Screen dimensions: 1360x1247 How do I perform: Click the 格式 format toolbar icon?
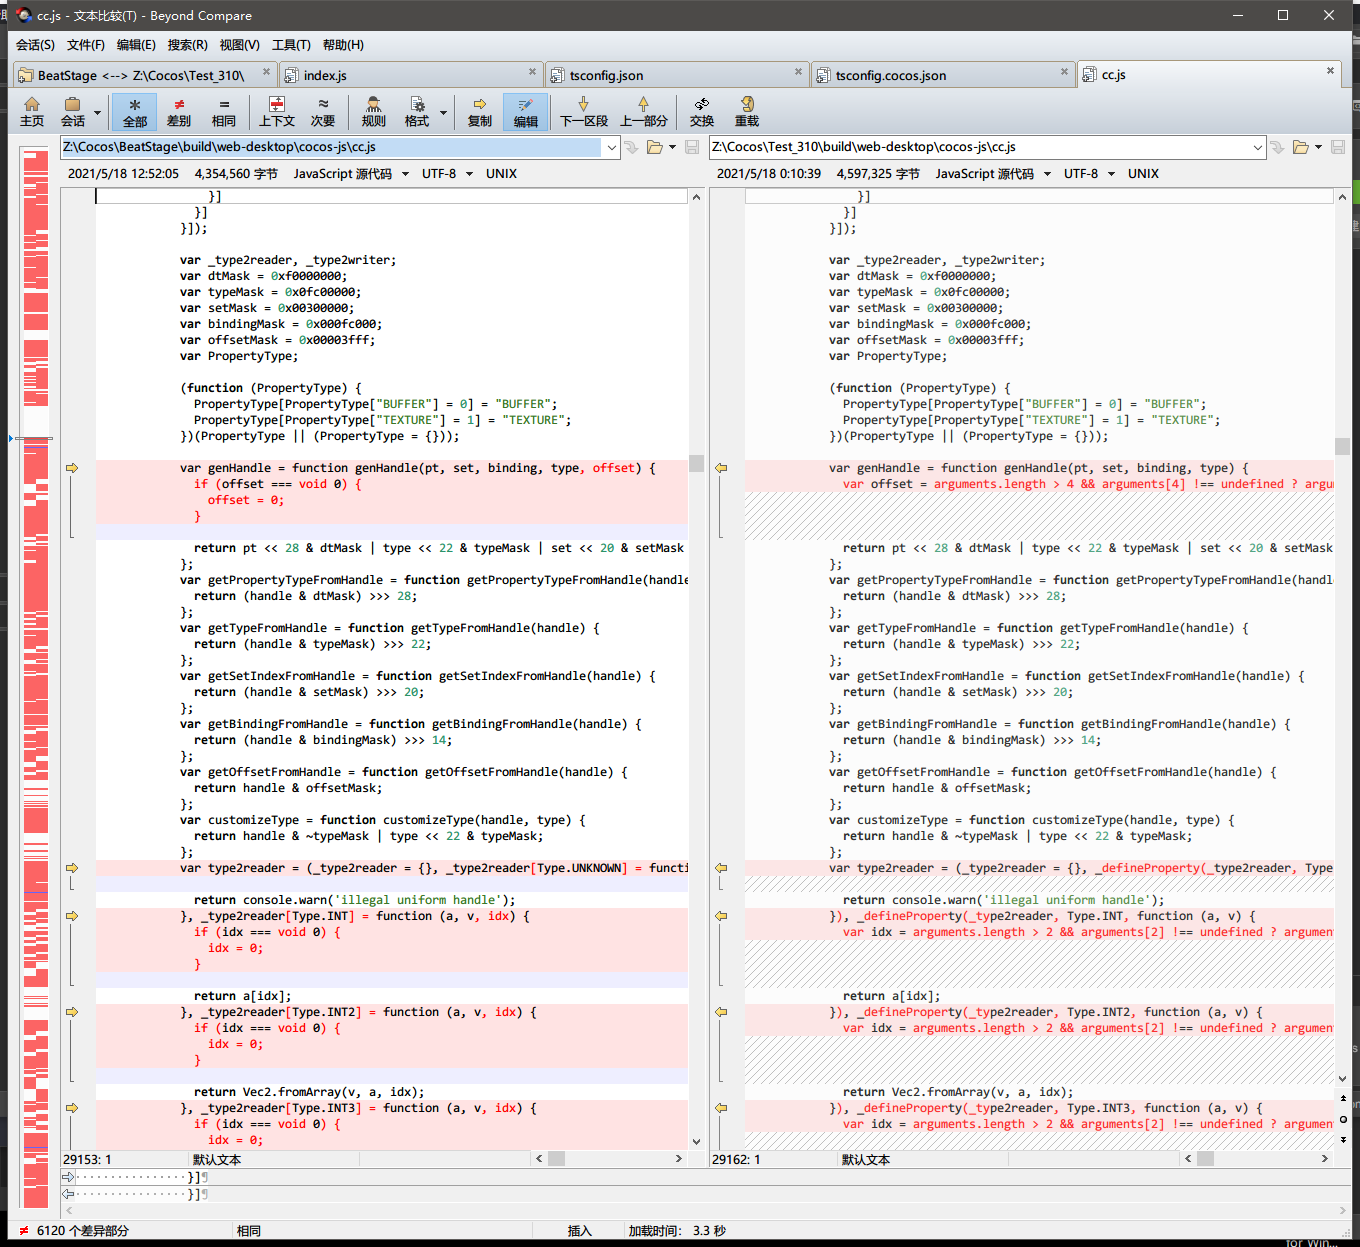tap(417, 111)
